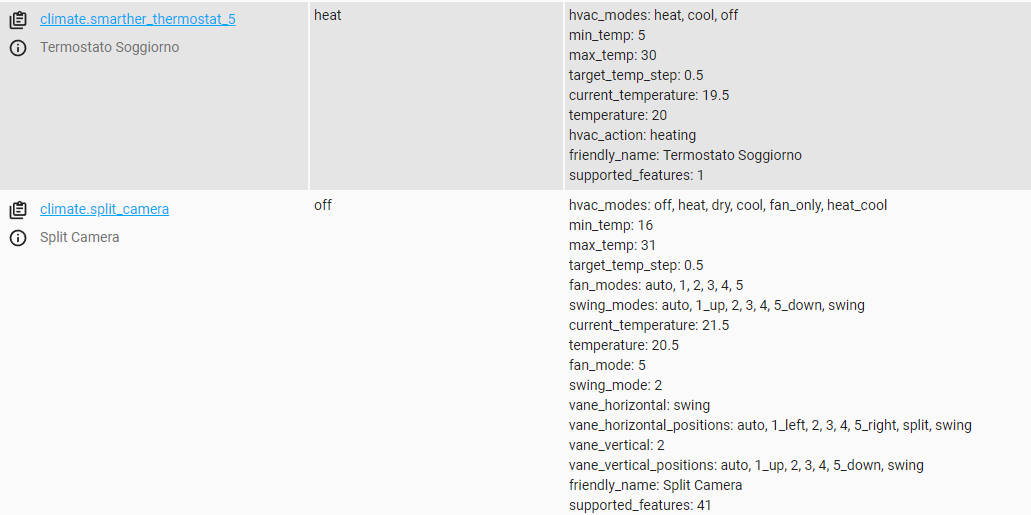Select the current_temperature: 19.5 attribute
This screenshot has width=1031, height=515.
649,95
